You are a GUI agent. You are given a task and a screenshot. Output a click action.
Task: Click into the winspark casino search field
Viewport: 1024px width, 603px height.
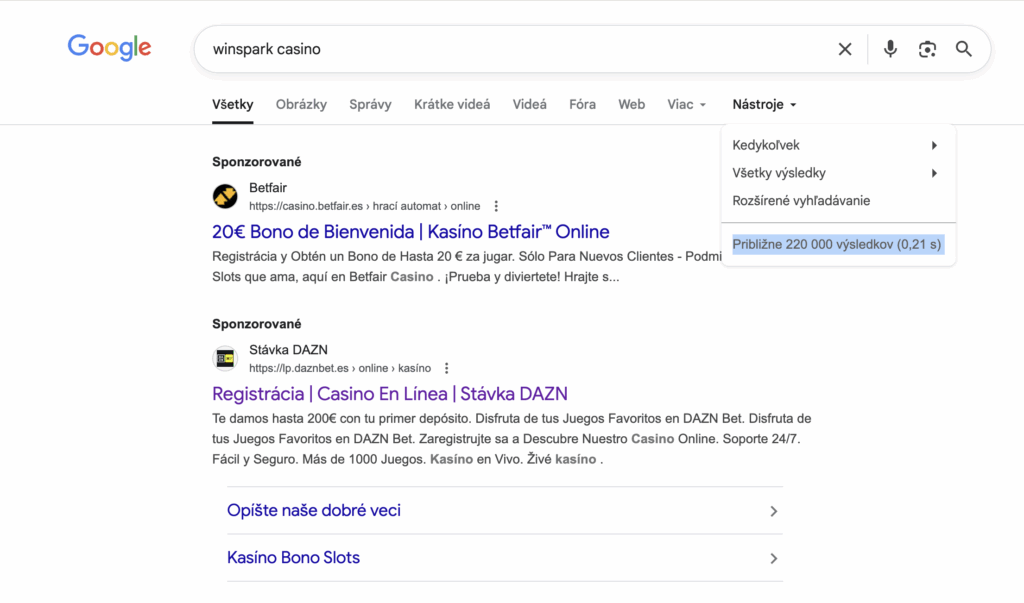click(500, 49)
